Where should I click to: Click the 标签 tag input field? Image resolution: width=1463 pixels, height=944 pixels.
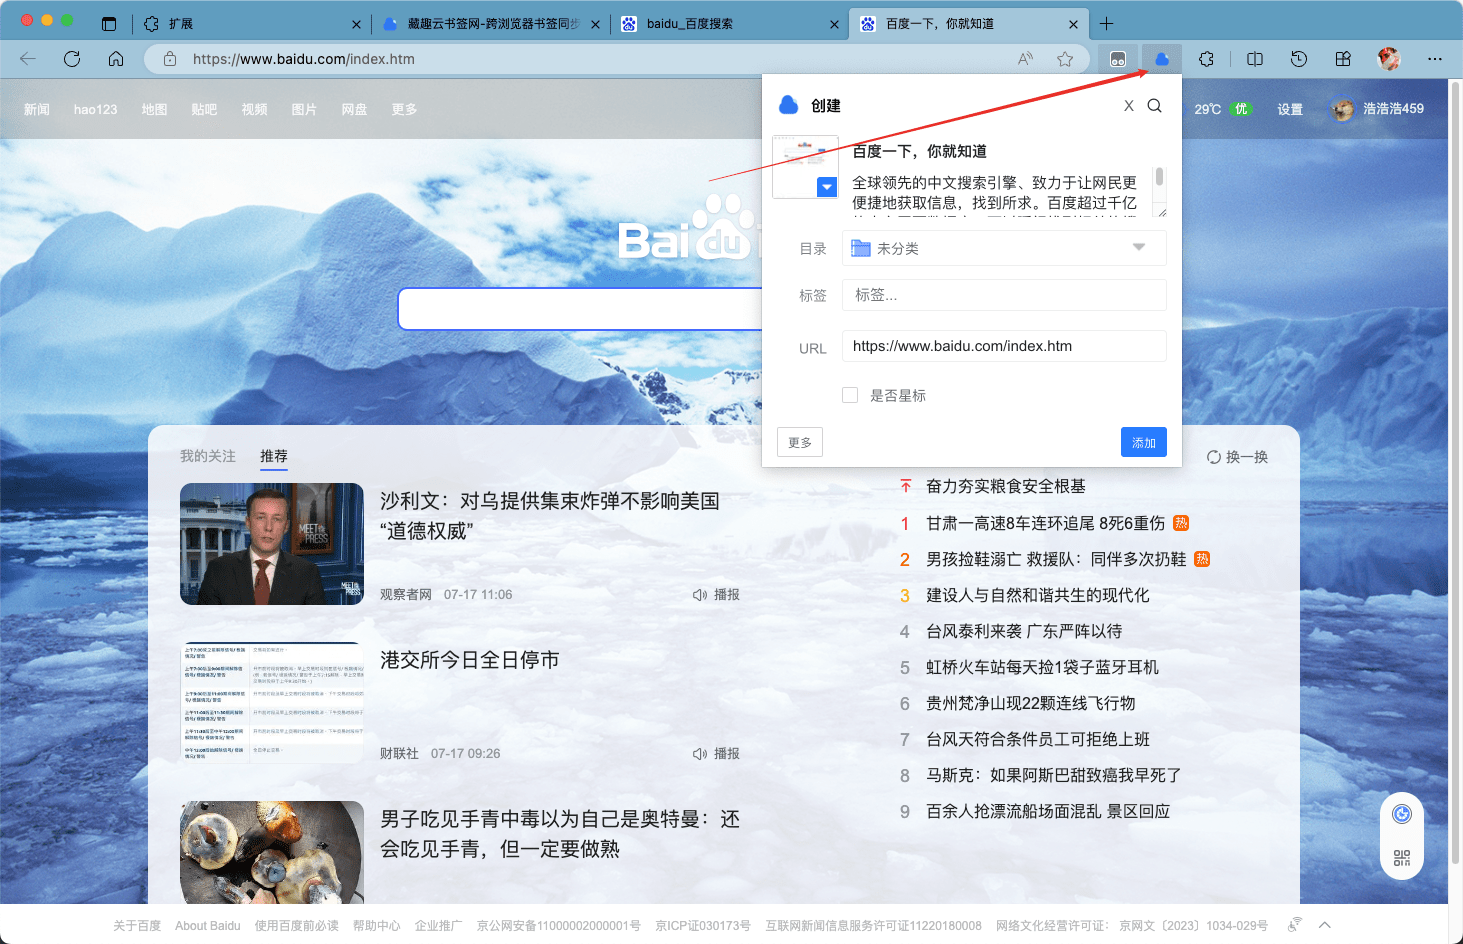point(1003,295)
